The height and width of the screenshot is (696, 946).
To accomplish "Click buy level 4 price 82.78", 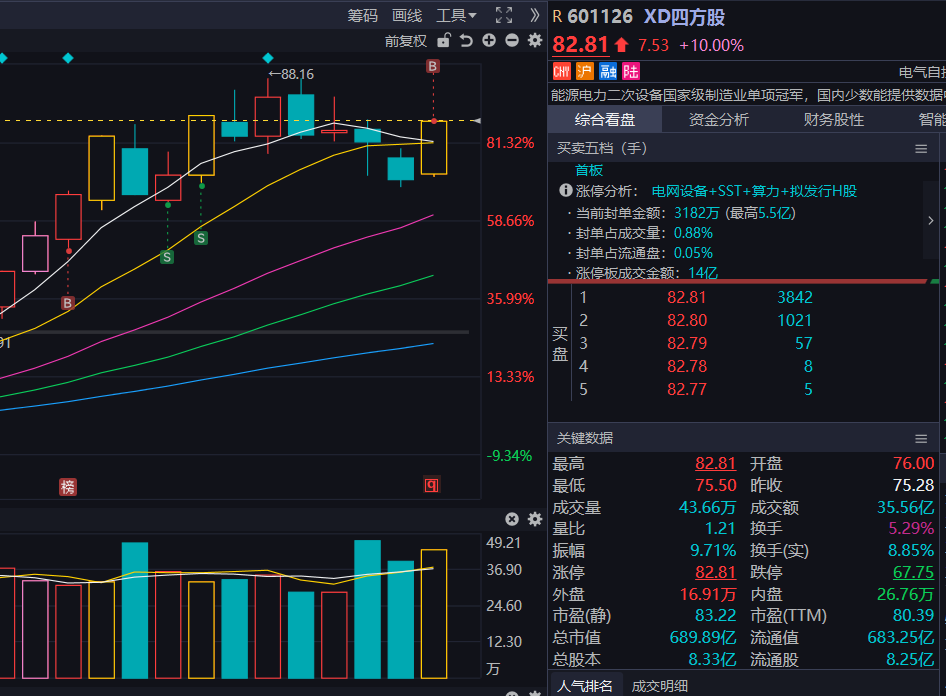I will pos(687,366).
